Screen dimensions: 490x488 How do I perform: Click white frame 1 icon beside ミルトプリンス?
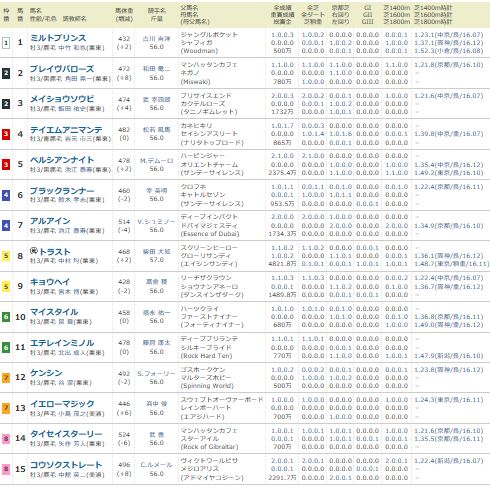point(6,43)
